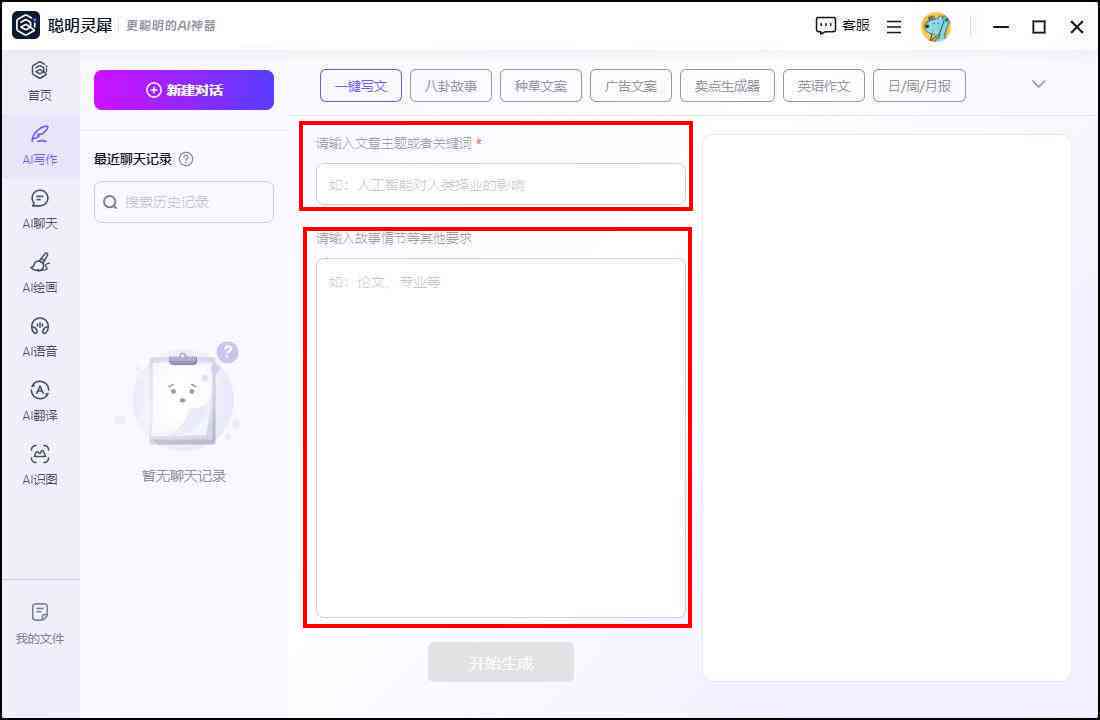The image size is (1100, 720).
Task: Click the empty output result panel
Action: tap(886, 408)
